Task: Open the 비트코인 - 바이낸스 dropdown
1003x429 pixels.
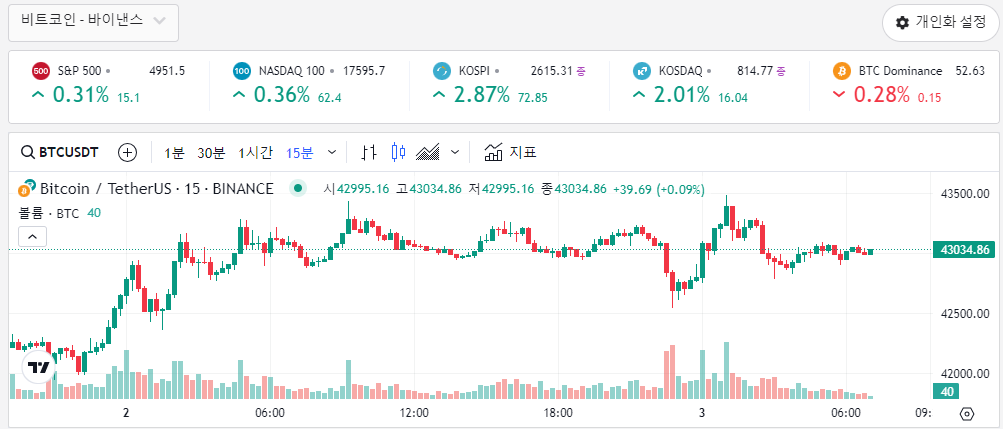Action: pyautogui.click(x=93, y=21)
